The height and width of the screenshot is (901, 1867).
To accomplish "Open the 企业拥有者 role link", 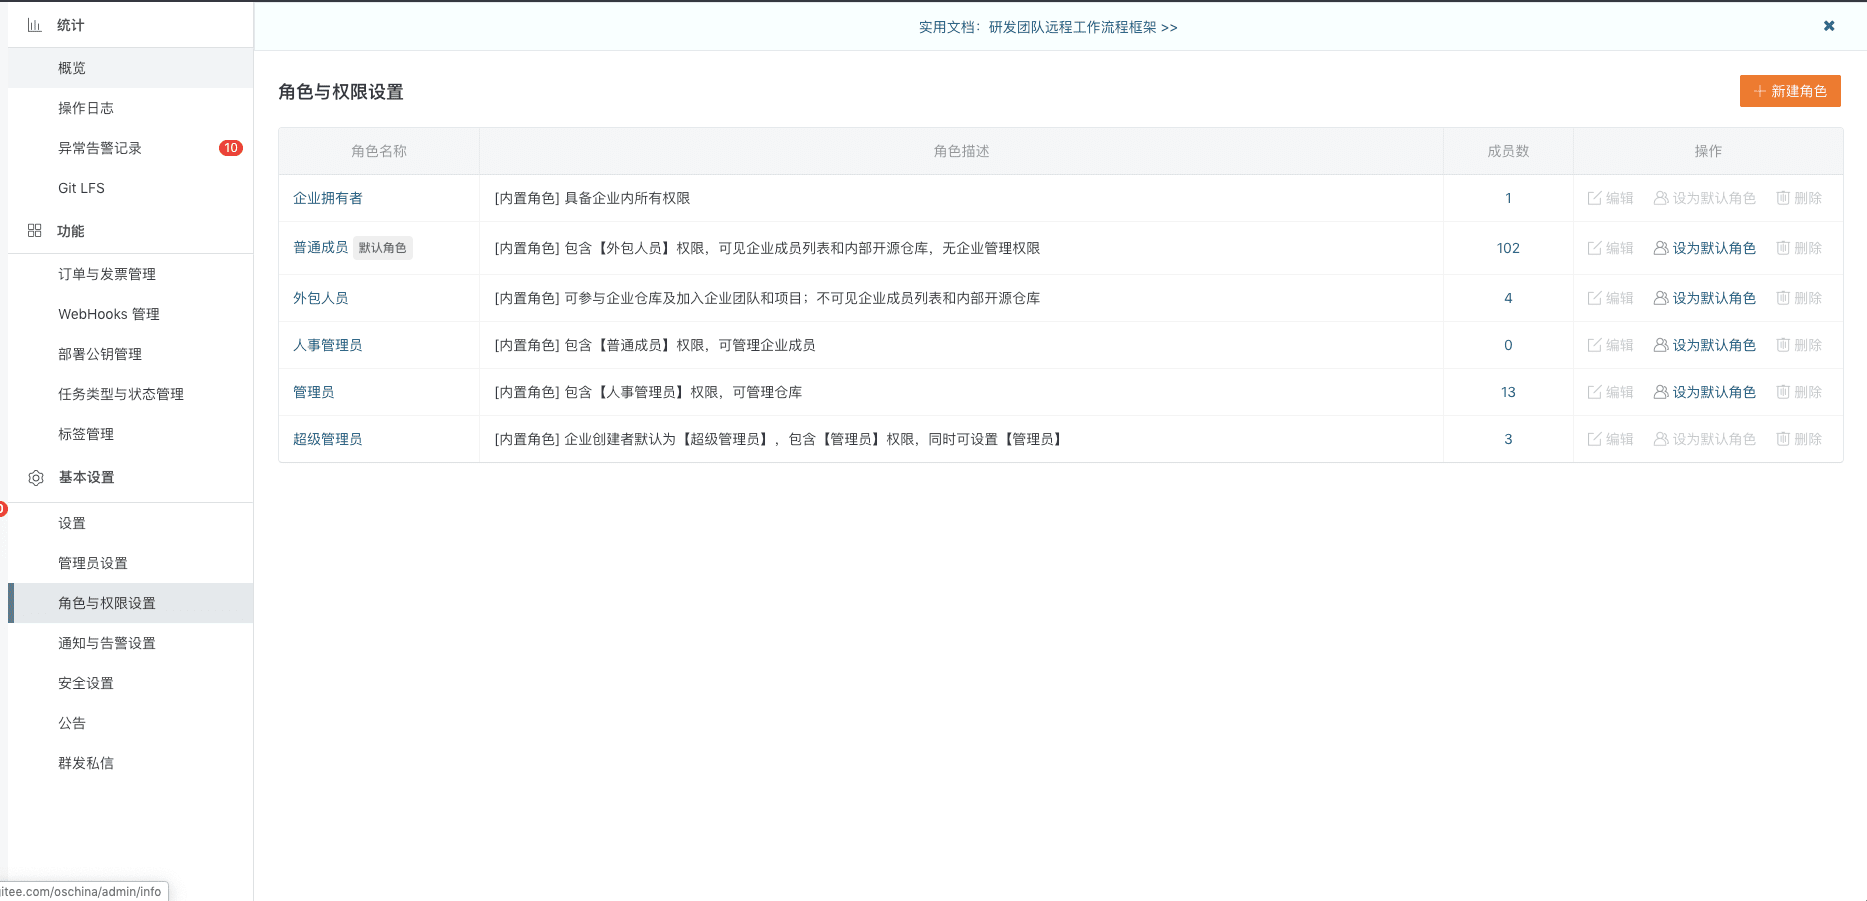I will pyautogui.click(x=327, y=198).
